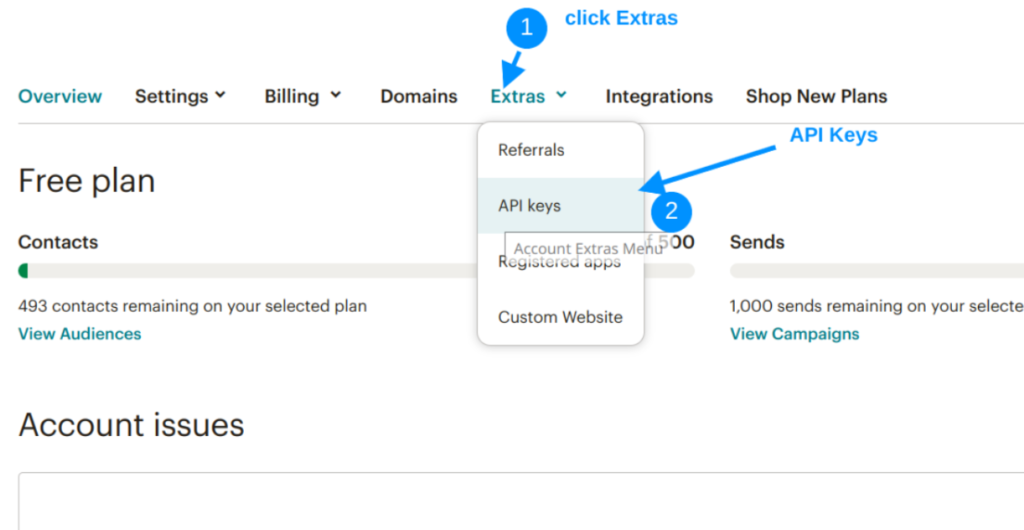The width and height of the screenshot is (1024, 530).
Task: Choose API keys in the Extras menu
Action: tap(530, 206)
